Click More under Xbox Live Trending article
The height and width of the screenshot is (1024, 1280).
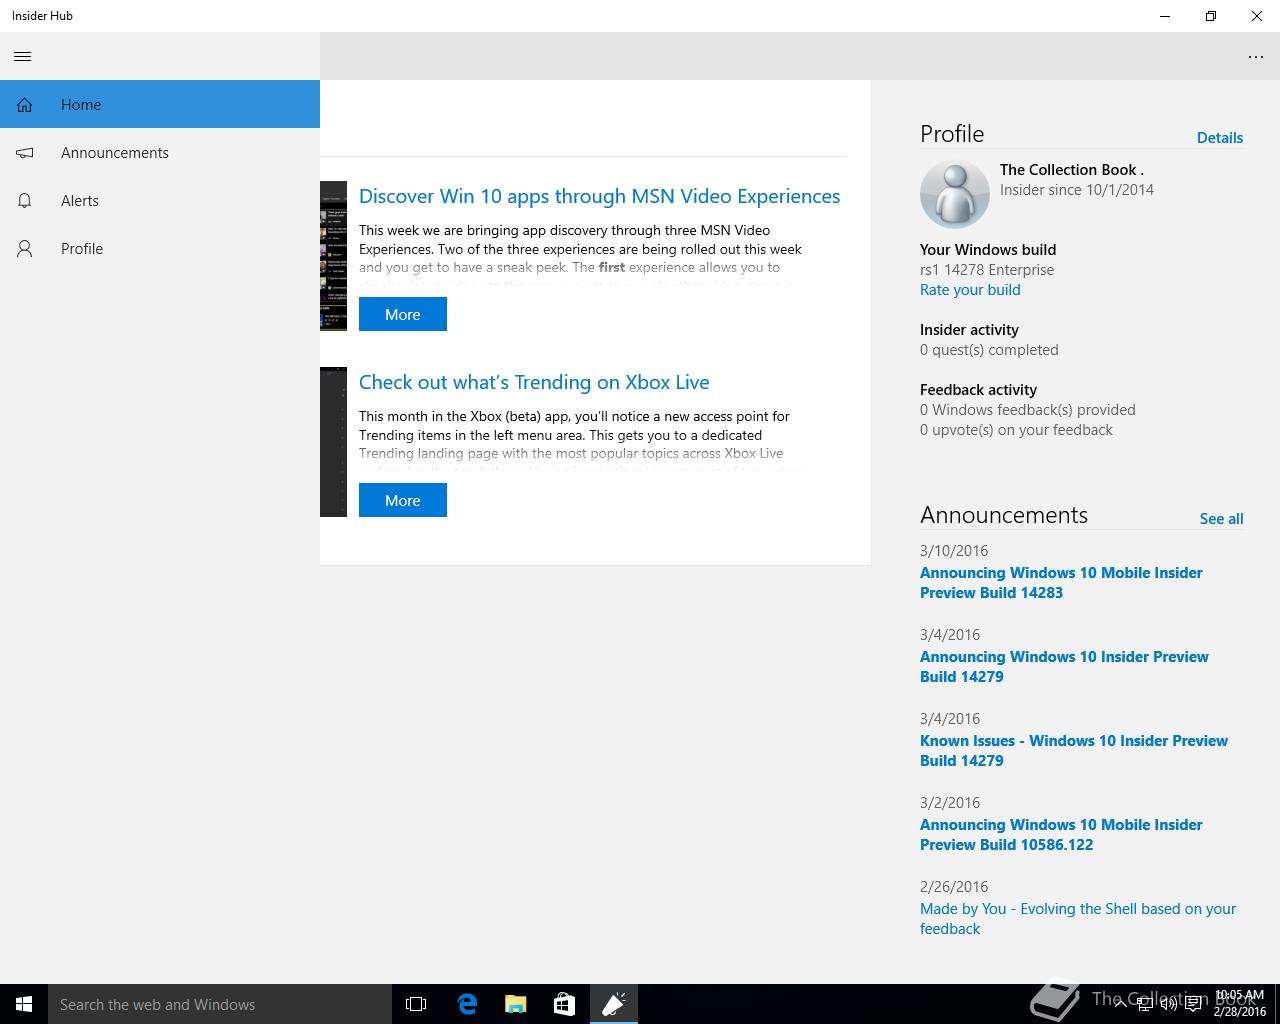[403, 500]
